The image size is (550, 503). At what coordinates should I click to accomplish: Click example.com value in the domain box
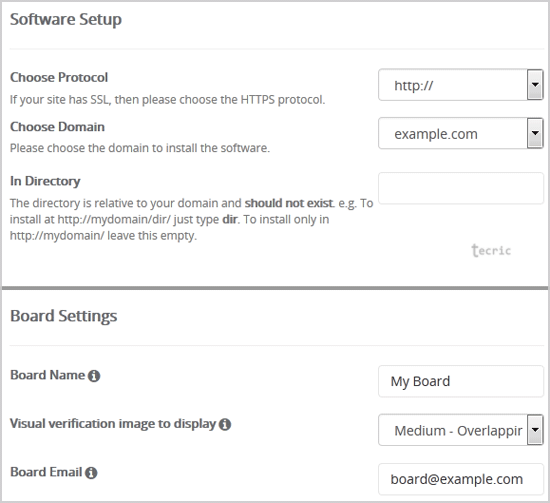pos(436,134)
